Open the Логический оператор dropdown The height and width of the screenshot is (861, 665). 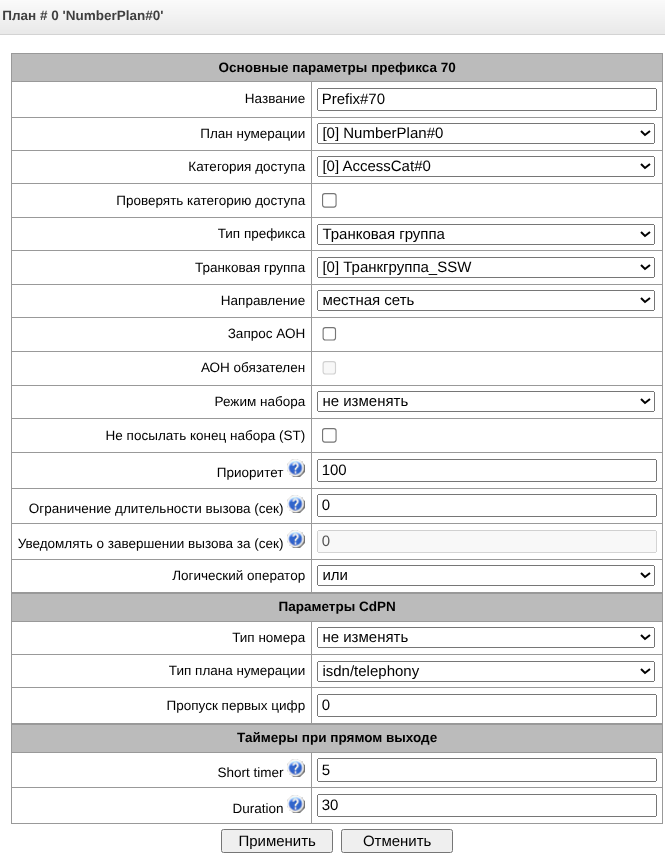[486, 576]
